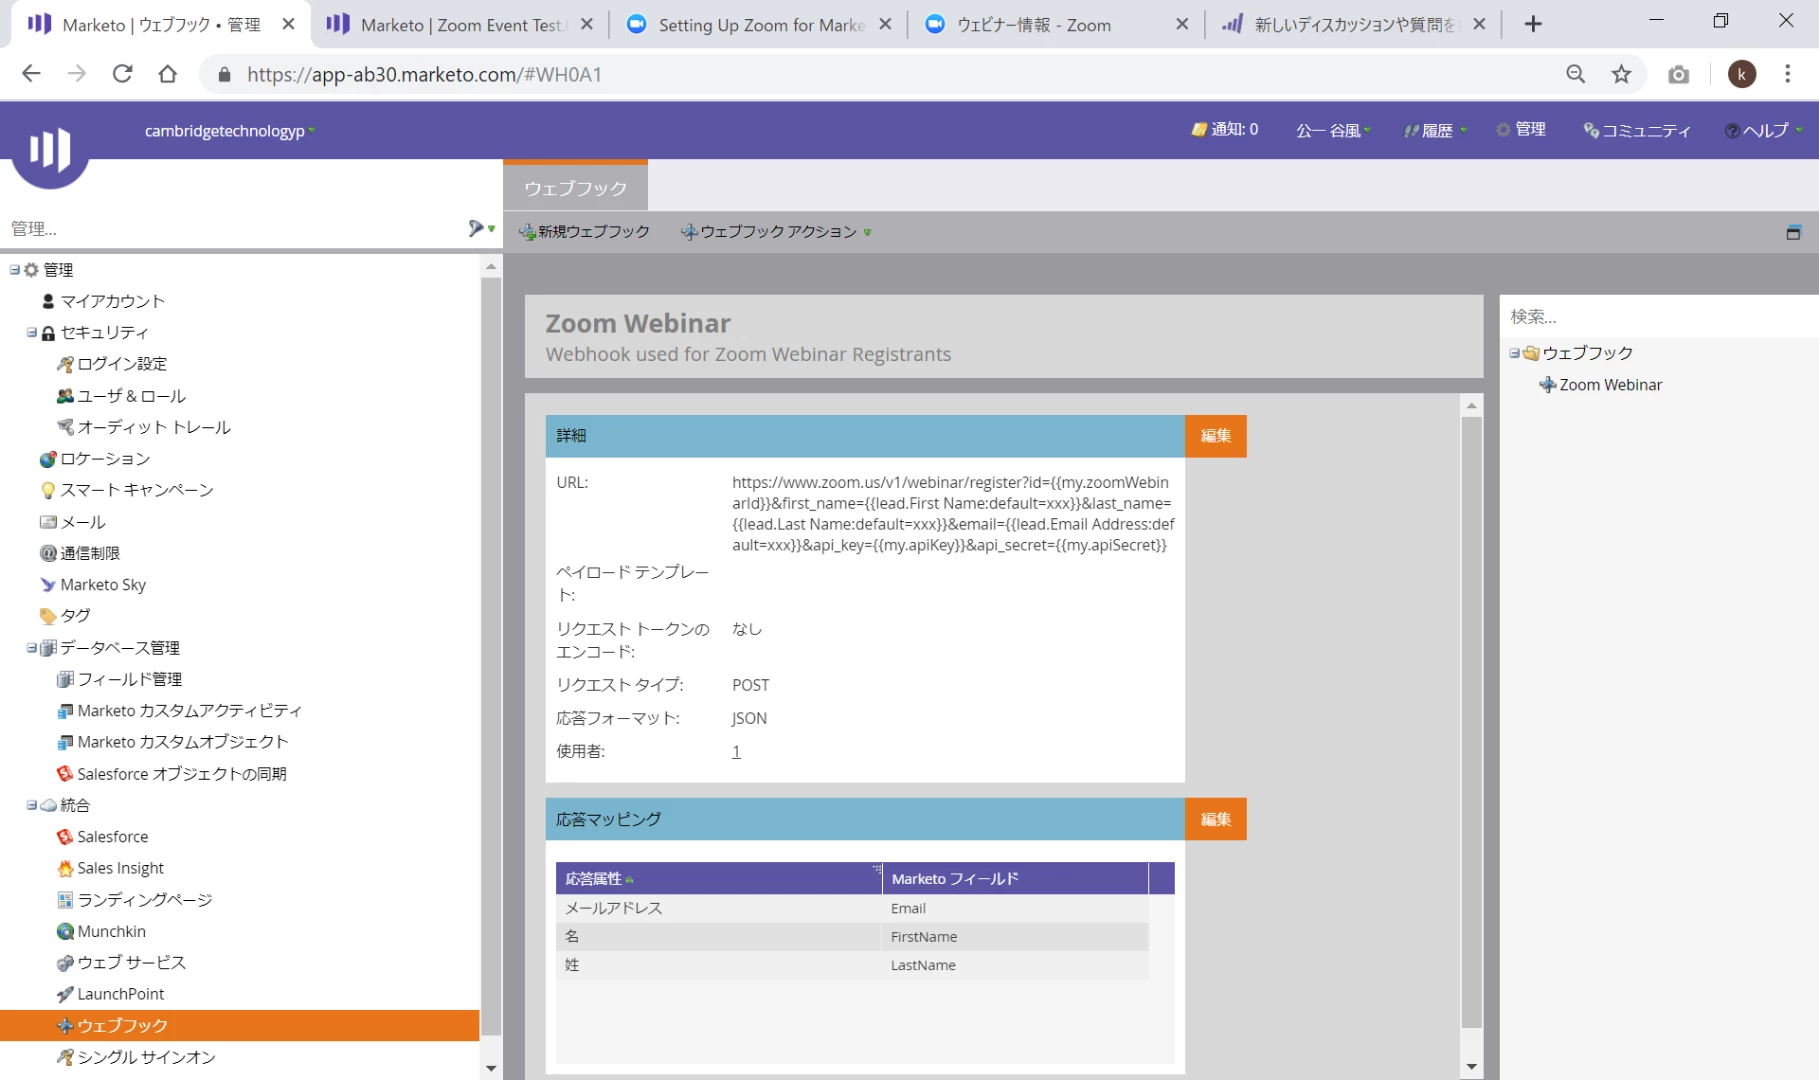Image resolution: width=1819 pixels, height=1080 pixels.
Task: Click 新規ウェブフック button
Action: coord(584,232)
